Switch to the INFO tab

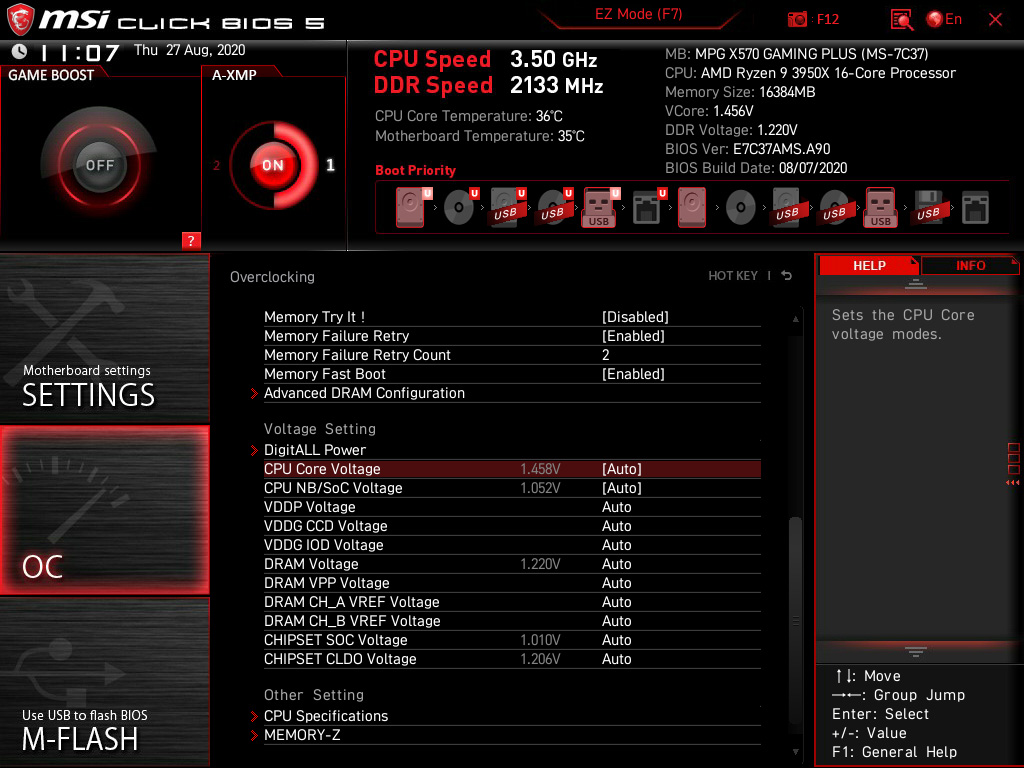[x=970, y=265]
